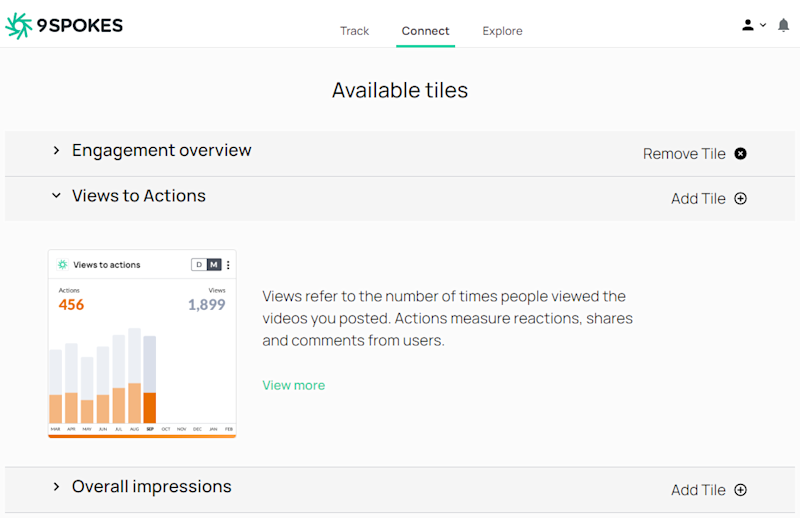The height and width of the screenshot is (518, 800).
Task: Switch the tile to monthly (M) view
Action: [x=214, y=265]
